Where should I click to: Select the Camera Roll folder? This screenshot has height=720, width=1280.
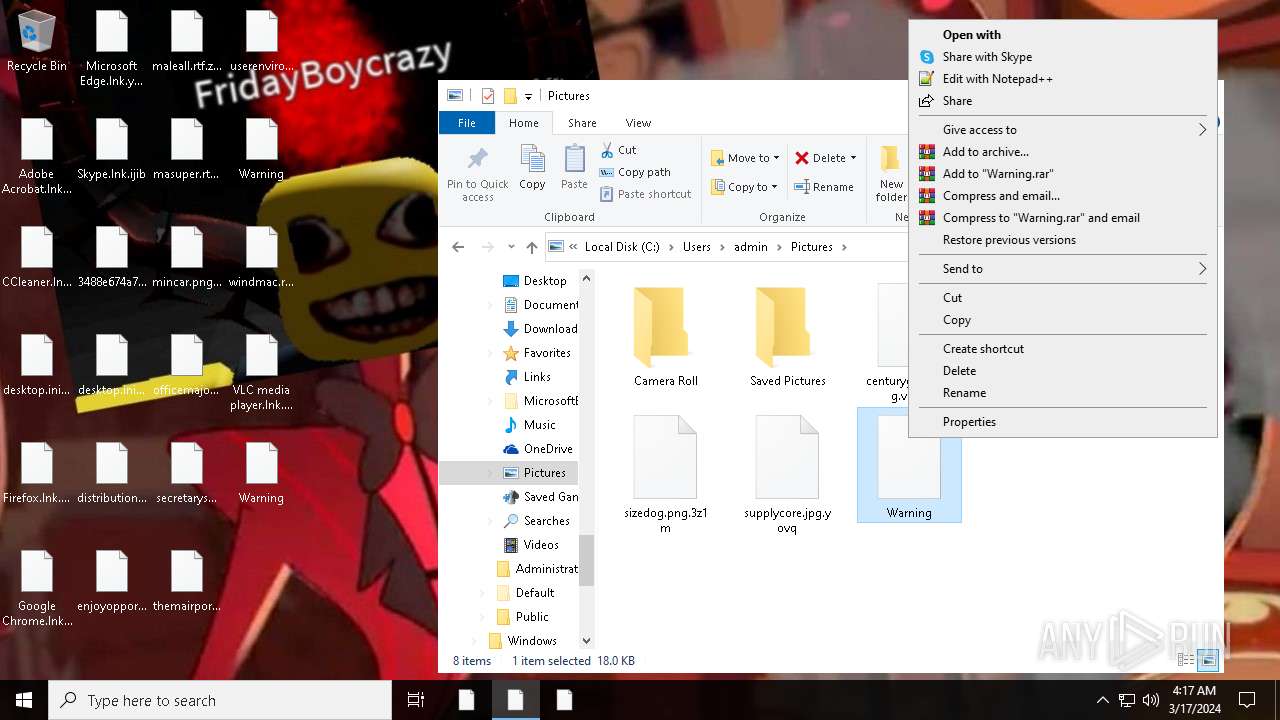pyautogui.click(x=666, y=336)
